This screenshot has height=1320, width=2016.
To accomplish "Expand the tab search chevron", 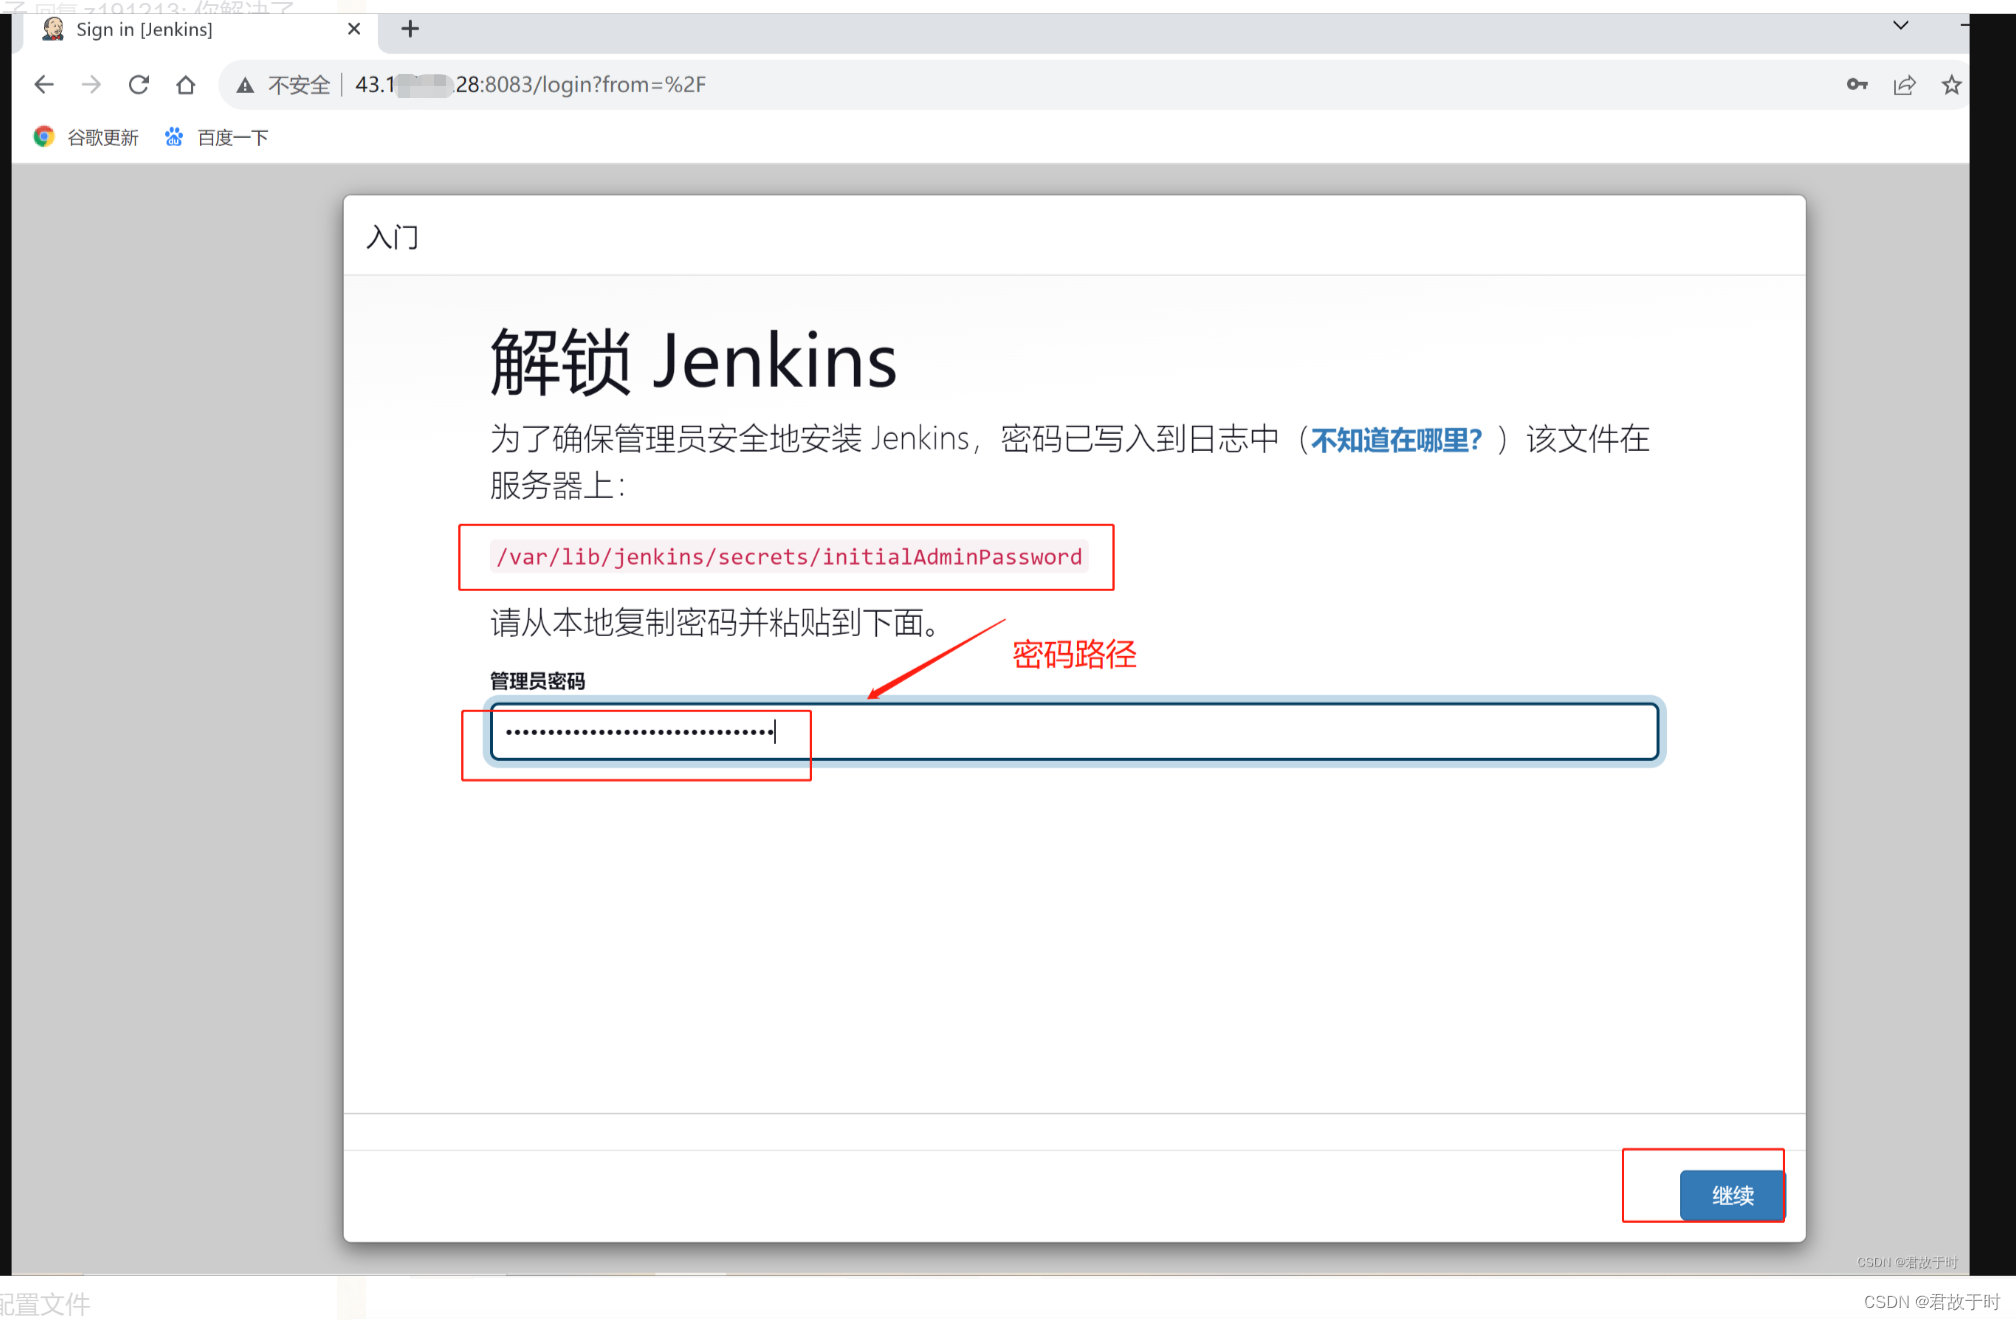I will pyautogui.click(x=1901, y=26).
